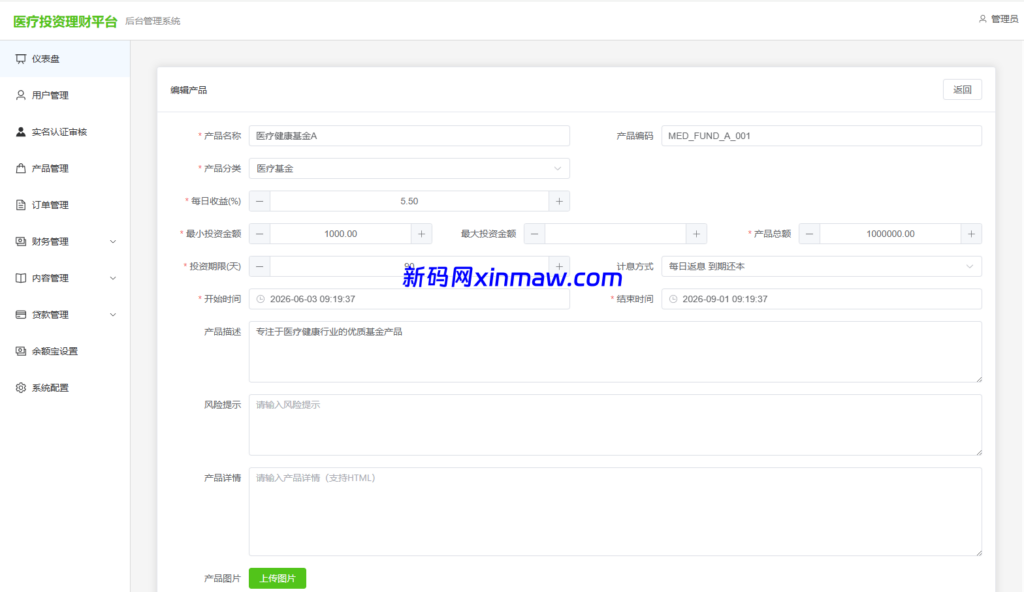Click the empty 最大投资金额 value field

tap(616, 234)
